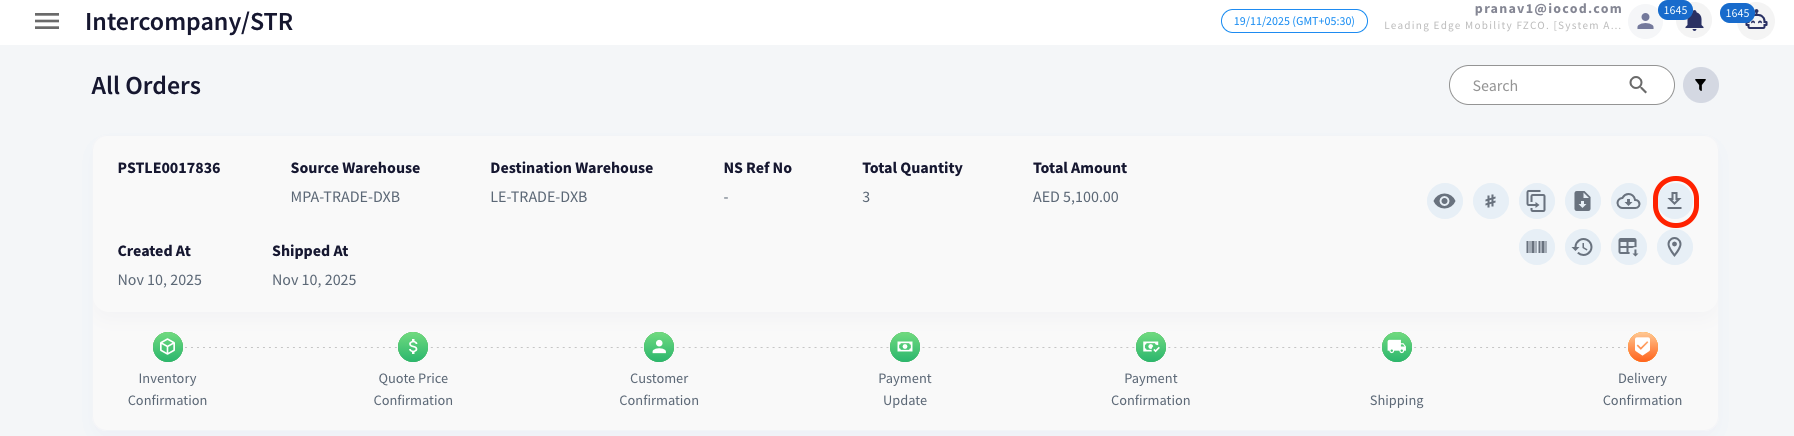This screenshot has width=1794, height=436.
Task: Click the 19/11/2025 date timezone pill
Action: [x=1294, y=21]
